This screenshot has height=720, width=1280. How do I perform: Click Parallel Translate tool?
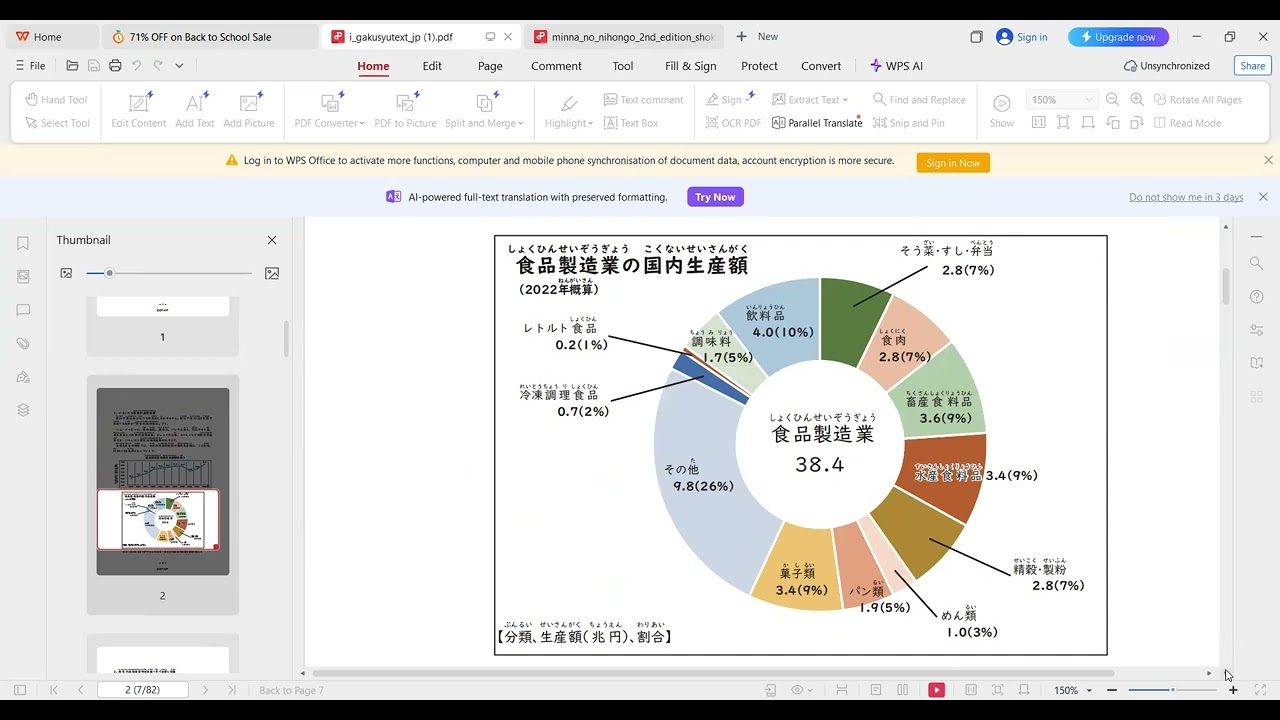[x=817, y=123]
